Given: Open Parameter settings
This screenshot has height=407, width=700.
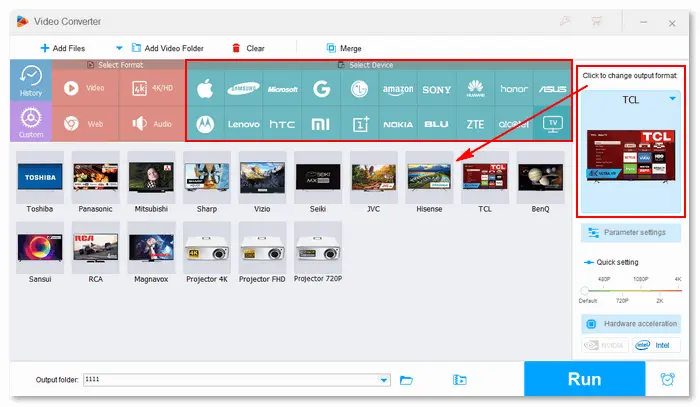Looking at the screenshot, I should [x=631, y=233].
